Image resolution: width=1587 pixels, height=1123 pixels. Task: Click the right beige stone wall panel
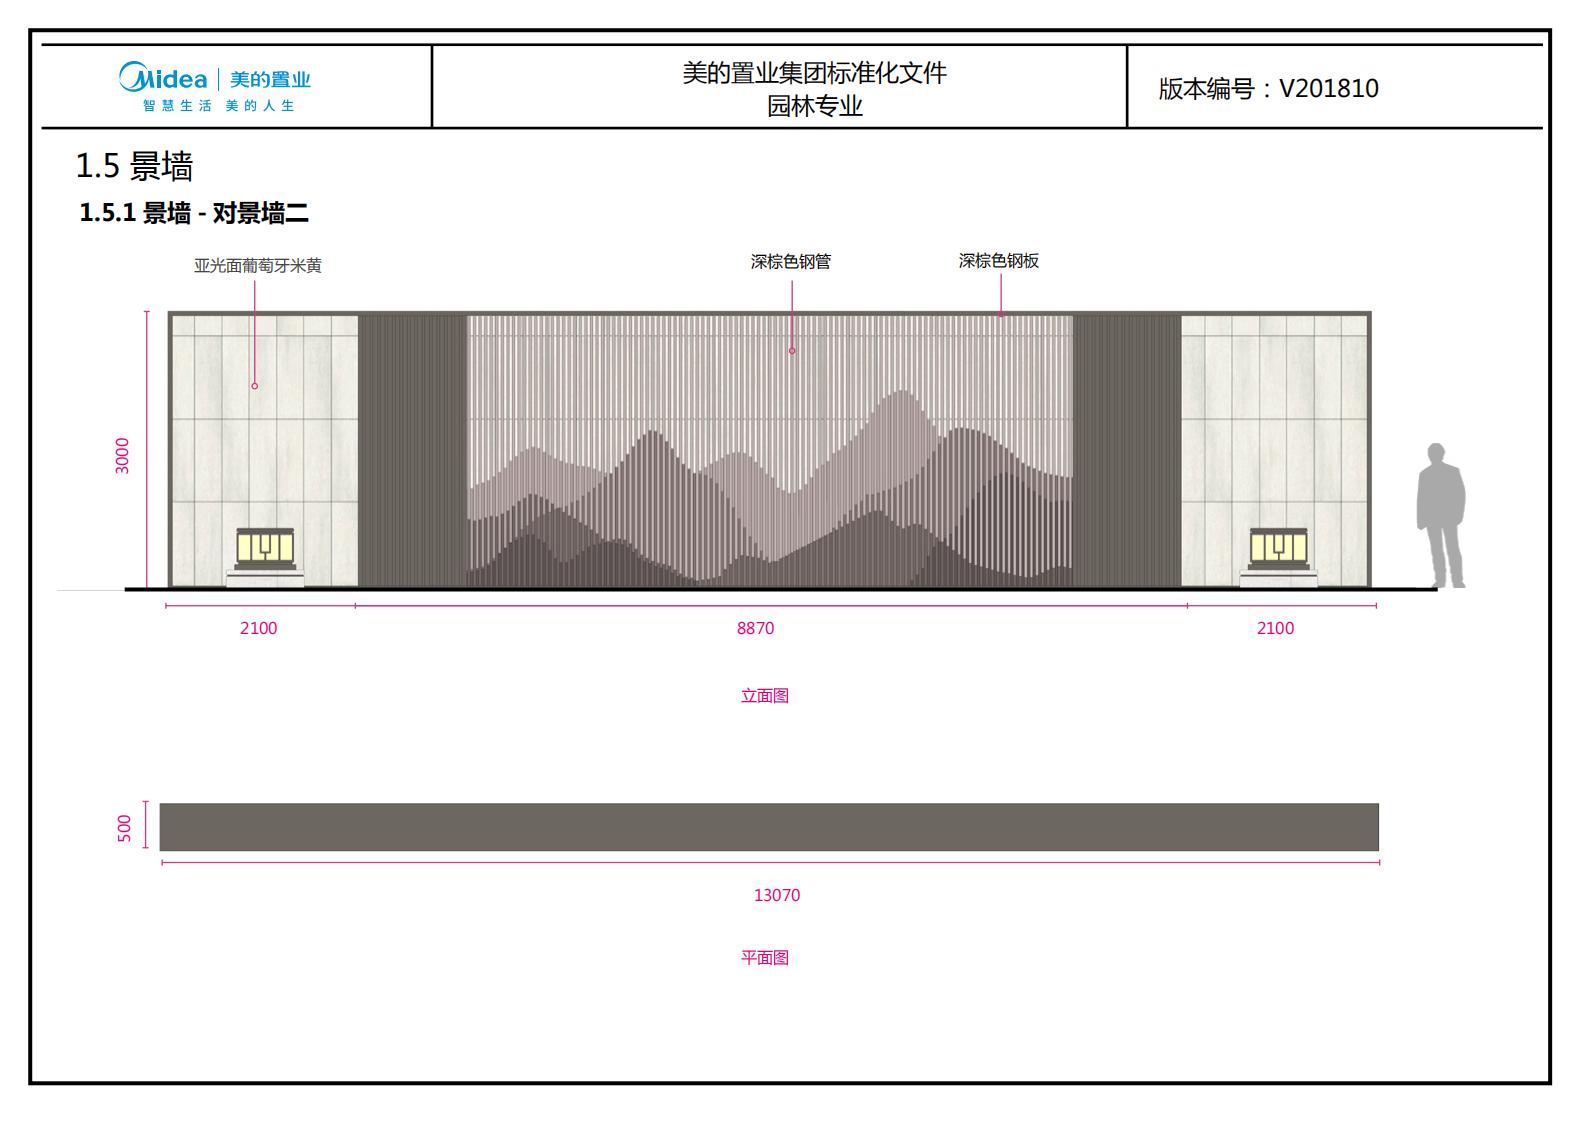point(1275,450)
